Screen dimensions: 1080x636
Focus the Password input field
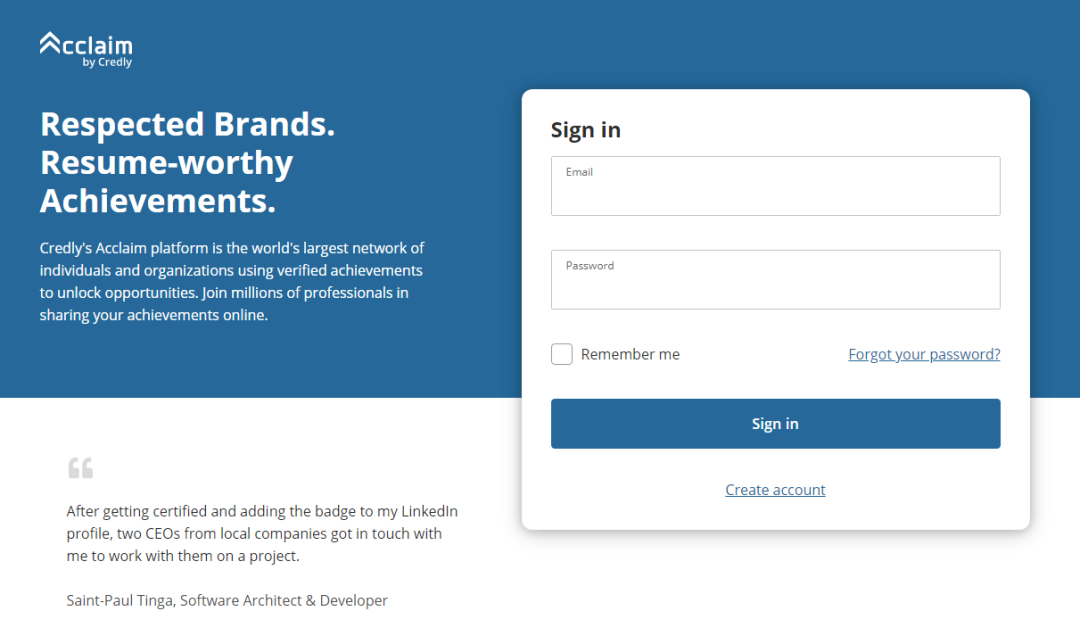pyautogui.click(x=776, y=280)
